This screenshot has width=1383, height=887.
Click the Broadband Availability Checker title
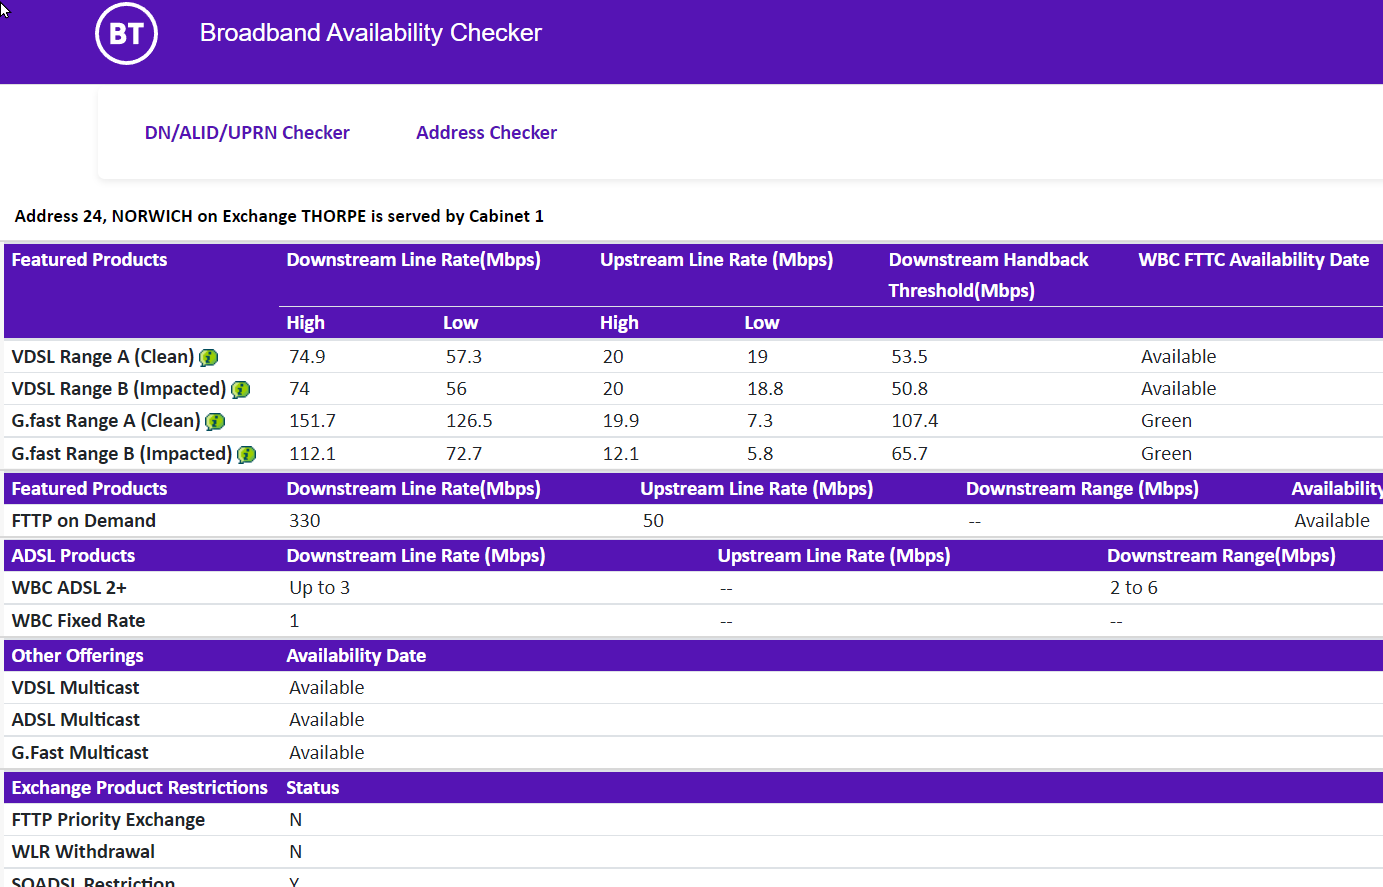[x=370, y=32]
